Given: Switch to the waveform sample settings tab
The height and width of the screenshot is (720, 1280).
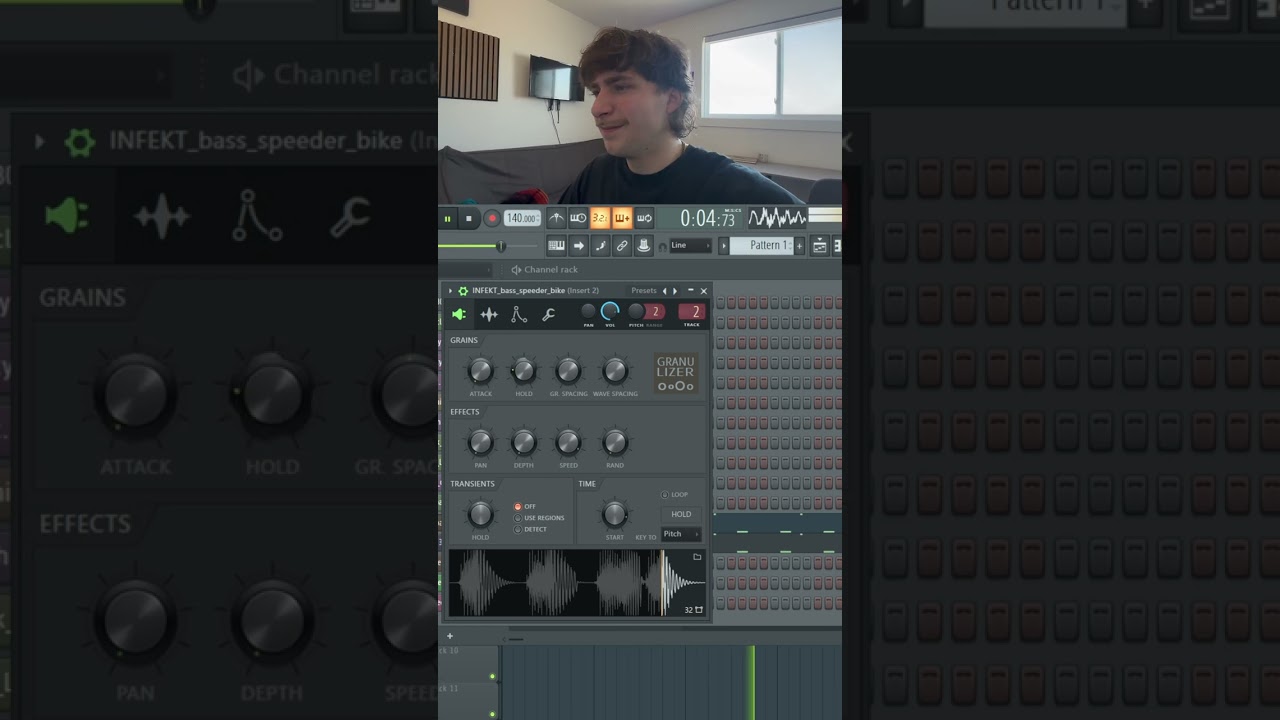Looking at the screenshot, I should coord(489,314).
